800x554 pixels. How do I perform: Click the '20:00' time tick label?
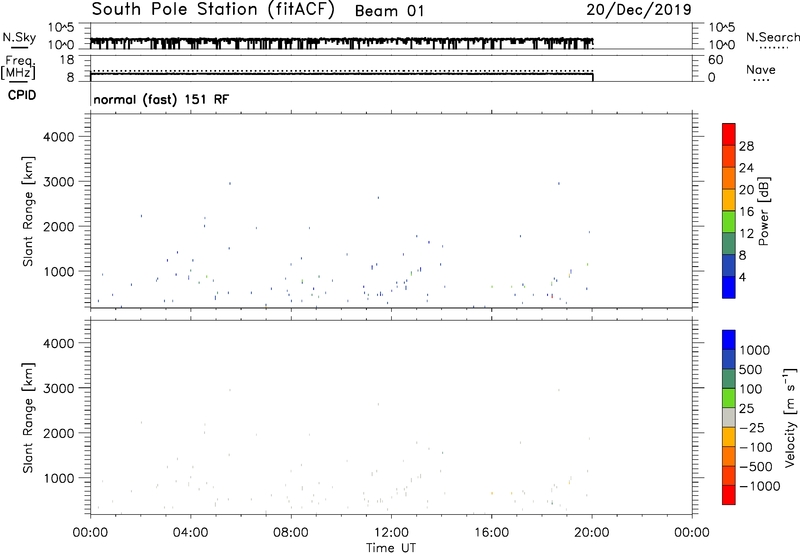[592, 533]
